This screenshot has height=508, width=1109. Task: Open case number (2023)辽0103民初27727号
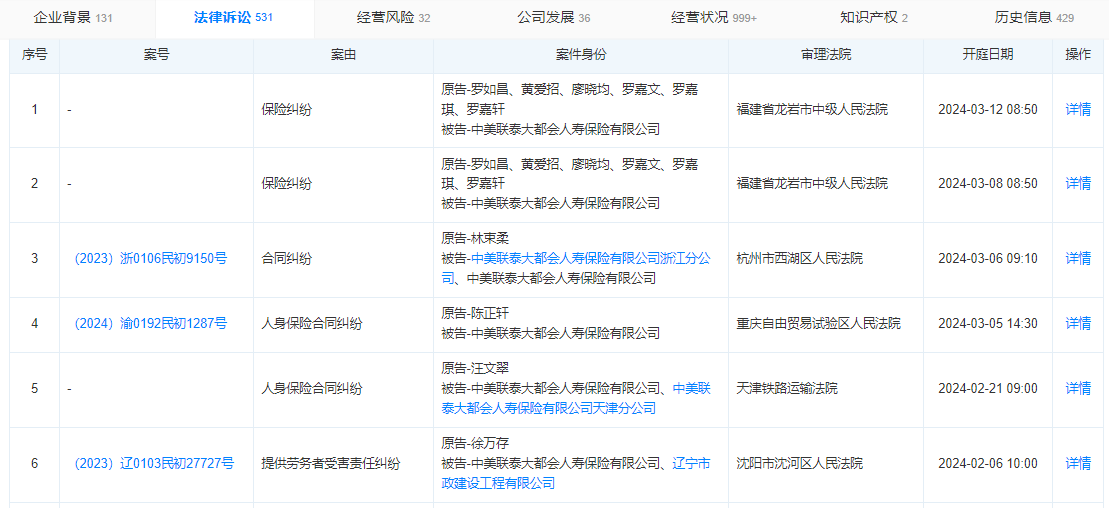tap(154, 463)
